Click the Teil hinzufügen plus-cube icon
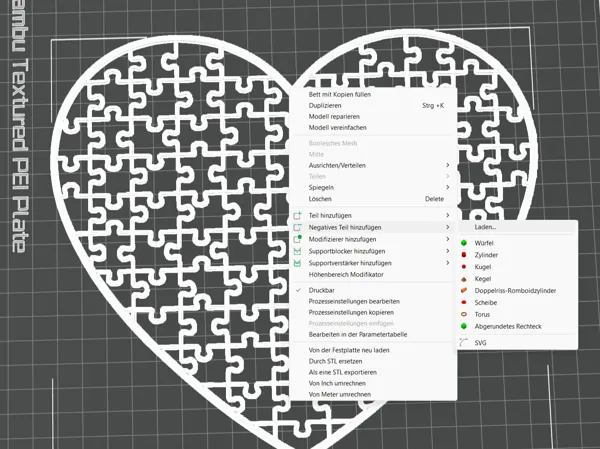600x449 pixels. (x=297, y=216)
